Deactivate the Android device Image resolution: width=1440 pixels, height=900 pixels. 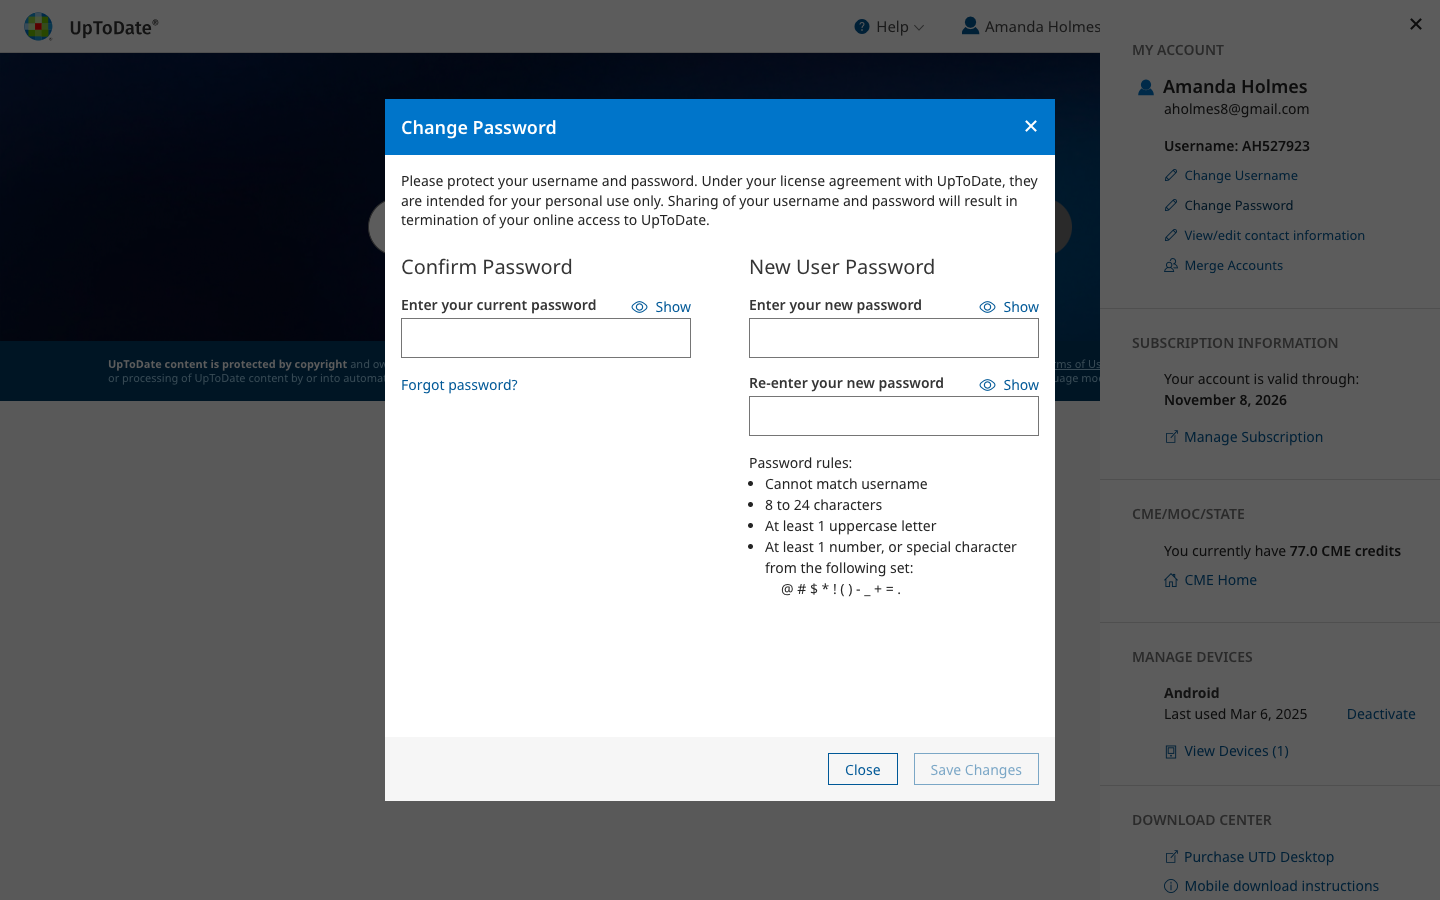pyautogui.click(x=1381, y=714)
